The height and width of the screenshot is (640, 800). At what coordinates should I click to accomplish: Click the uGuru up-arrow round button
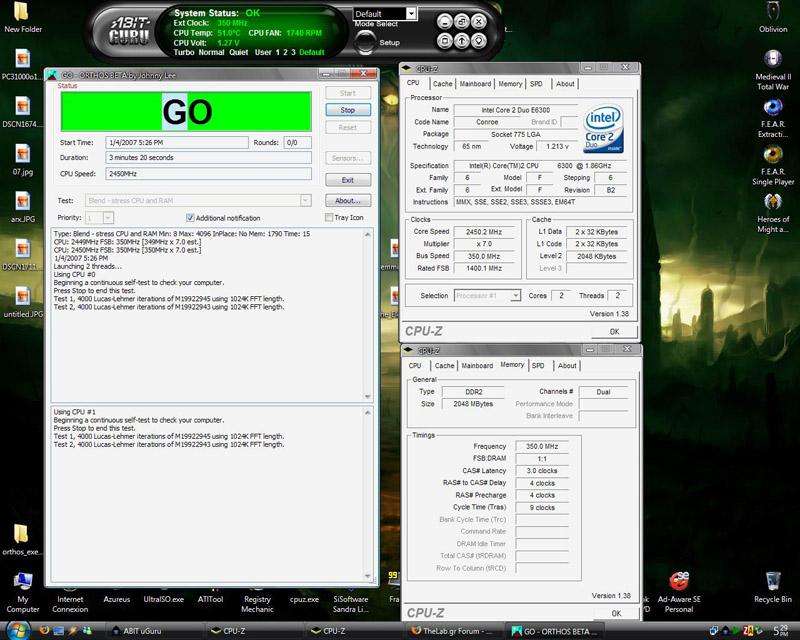coord(461,41)
